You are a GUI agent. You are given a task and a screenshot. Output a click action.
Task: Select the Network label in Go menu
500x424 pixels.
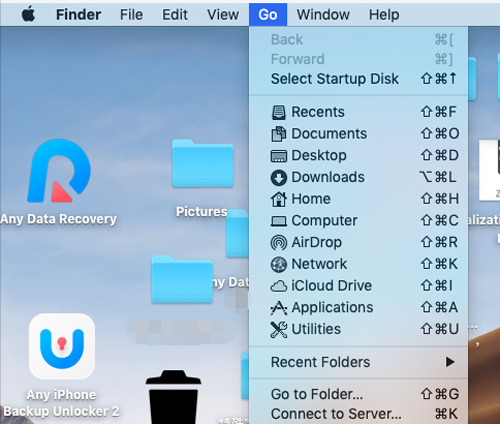click(x=319, y=264)
